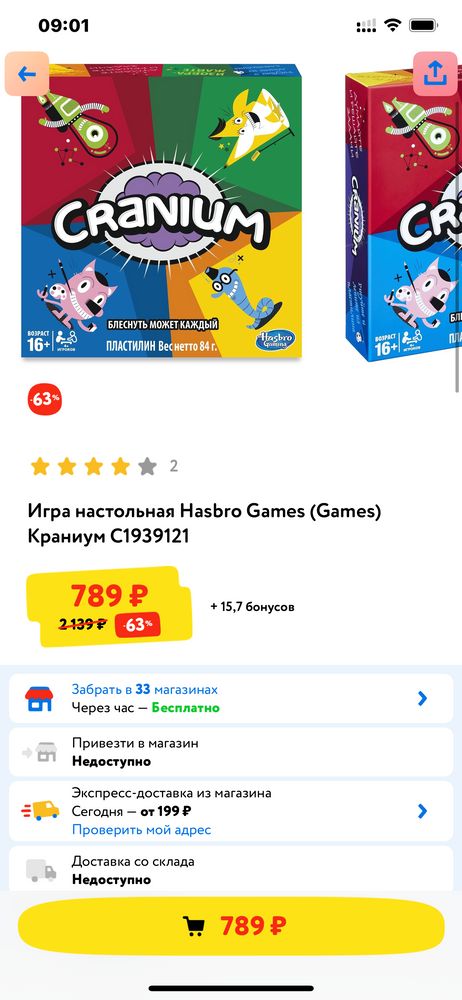Add to cart with 789 ₽ button
This screenshot has height=1000, width=462.
point(231,925)
